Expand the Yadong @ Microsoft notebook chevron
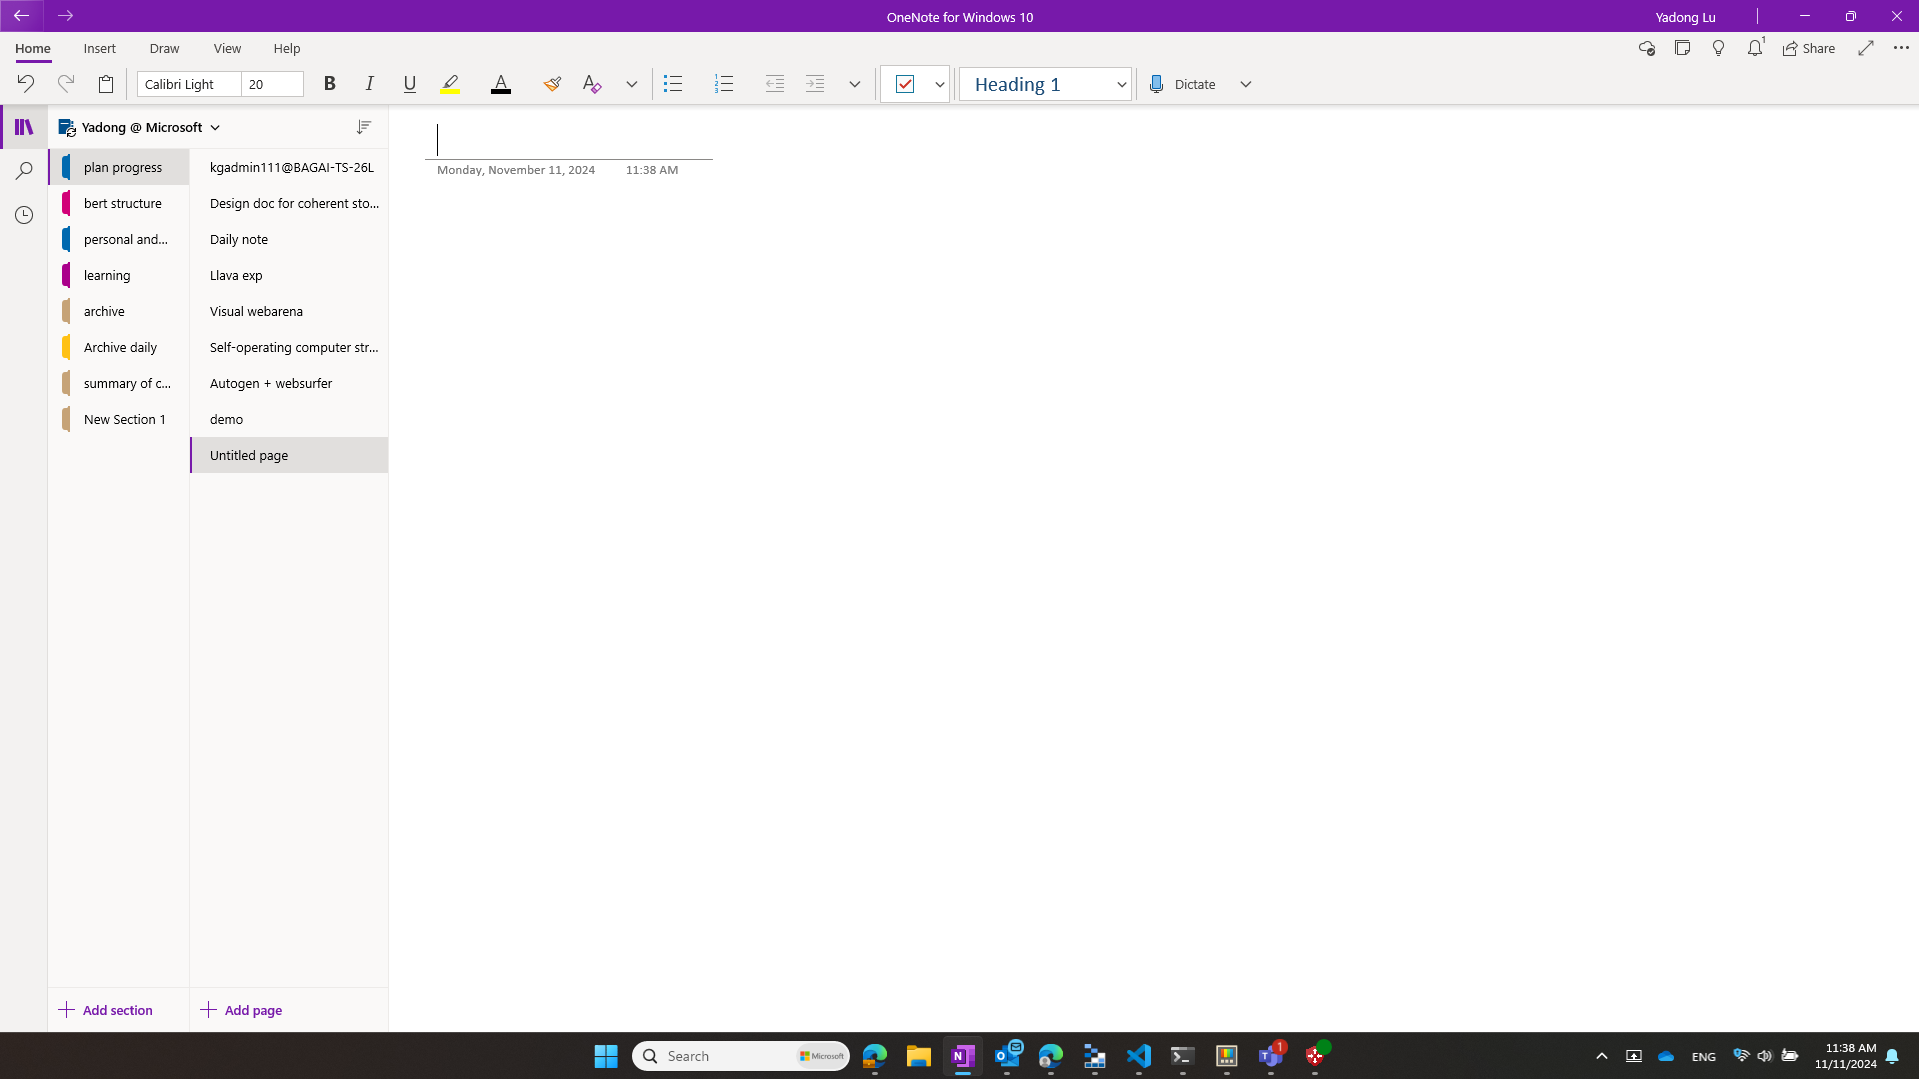Viewport: 1919px width, 1079px height. (x=215, y=127)
